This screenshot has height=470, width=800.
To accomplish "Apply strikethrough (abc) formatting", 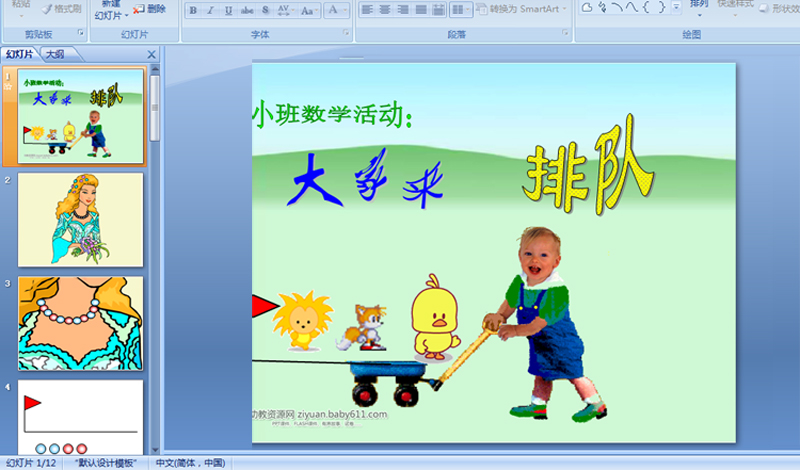I will pos(247,10).
